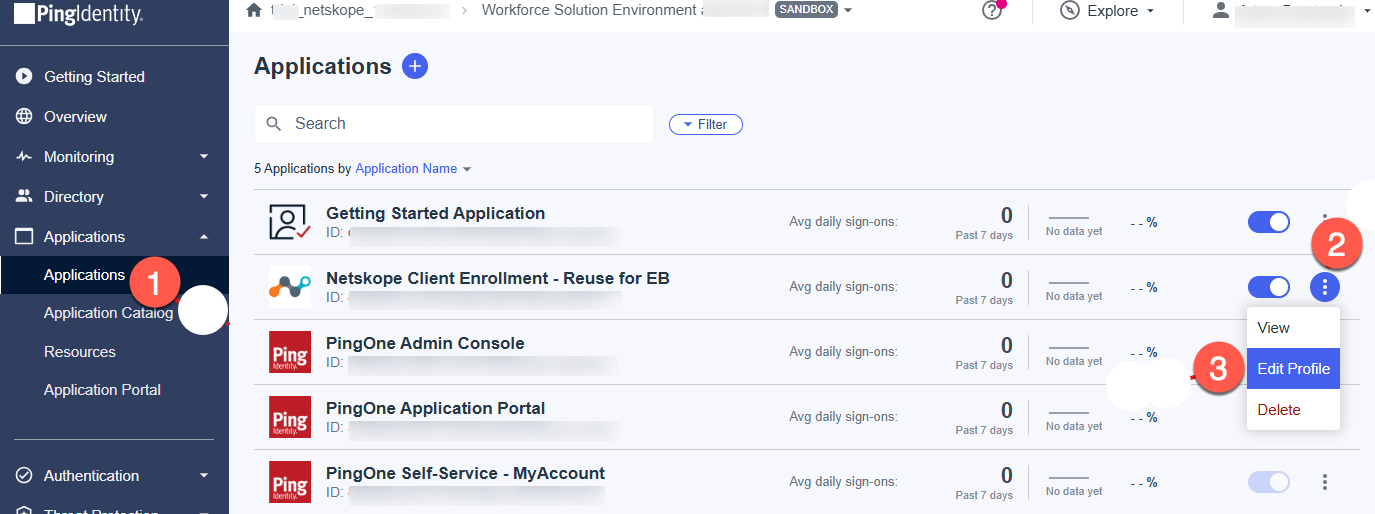Open PingOne Application Portal entry
1375x514 pixels.
(x=435, y=408)
